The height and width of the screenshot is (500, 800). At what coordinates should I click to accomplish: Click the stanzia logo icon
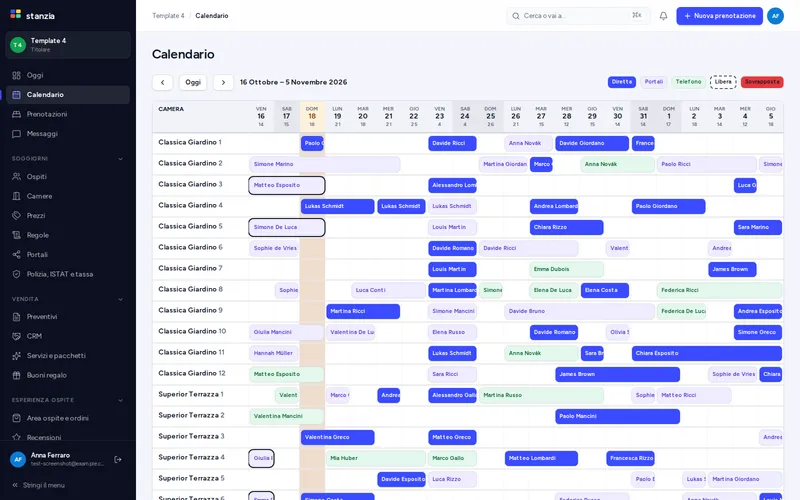pos(16,14)
